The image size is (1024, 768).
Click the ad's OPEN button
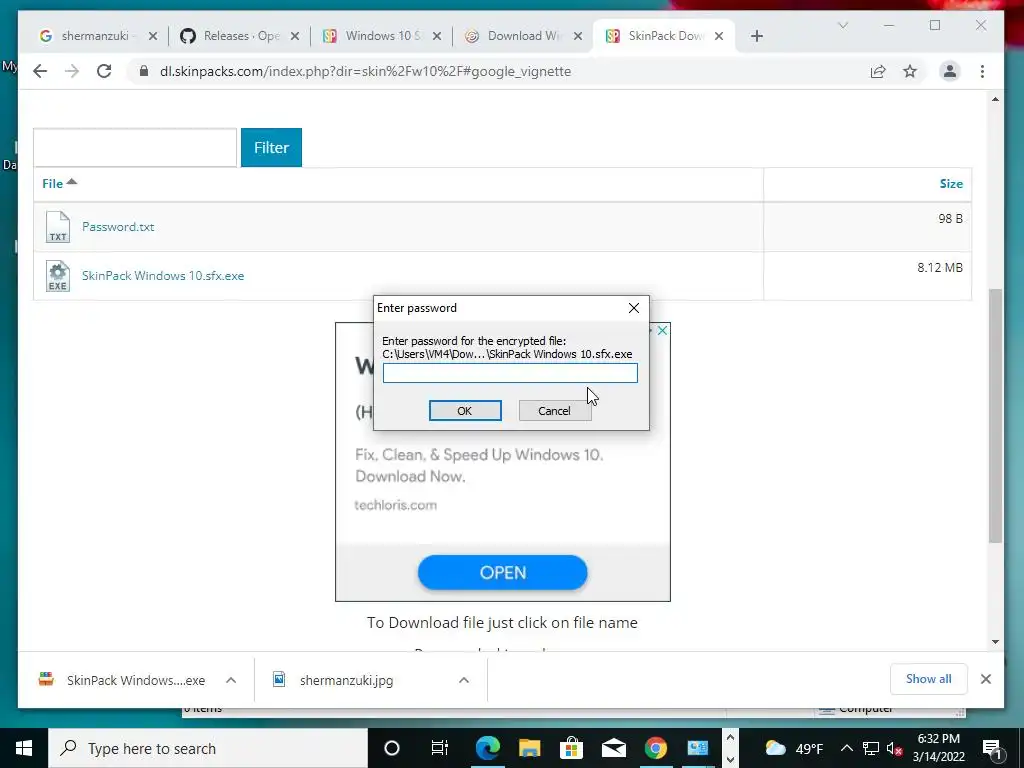pos(503,573)
